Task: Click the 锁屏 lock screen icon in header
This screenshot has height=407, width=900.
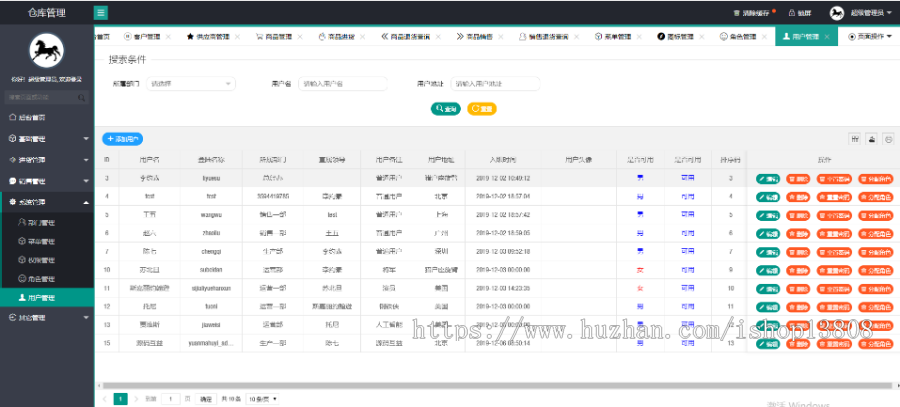Action: click(792, 13)
